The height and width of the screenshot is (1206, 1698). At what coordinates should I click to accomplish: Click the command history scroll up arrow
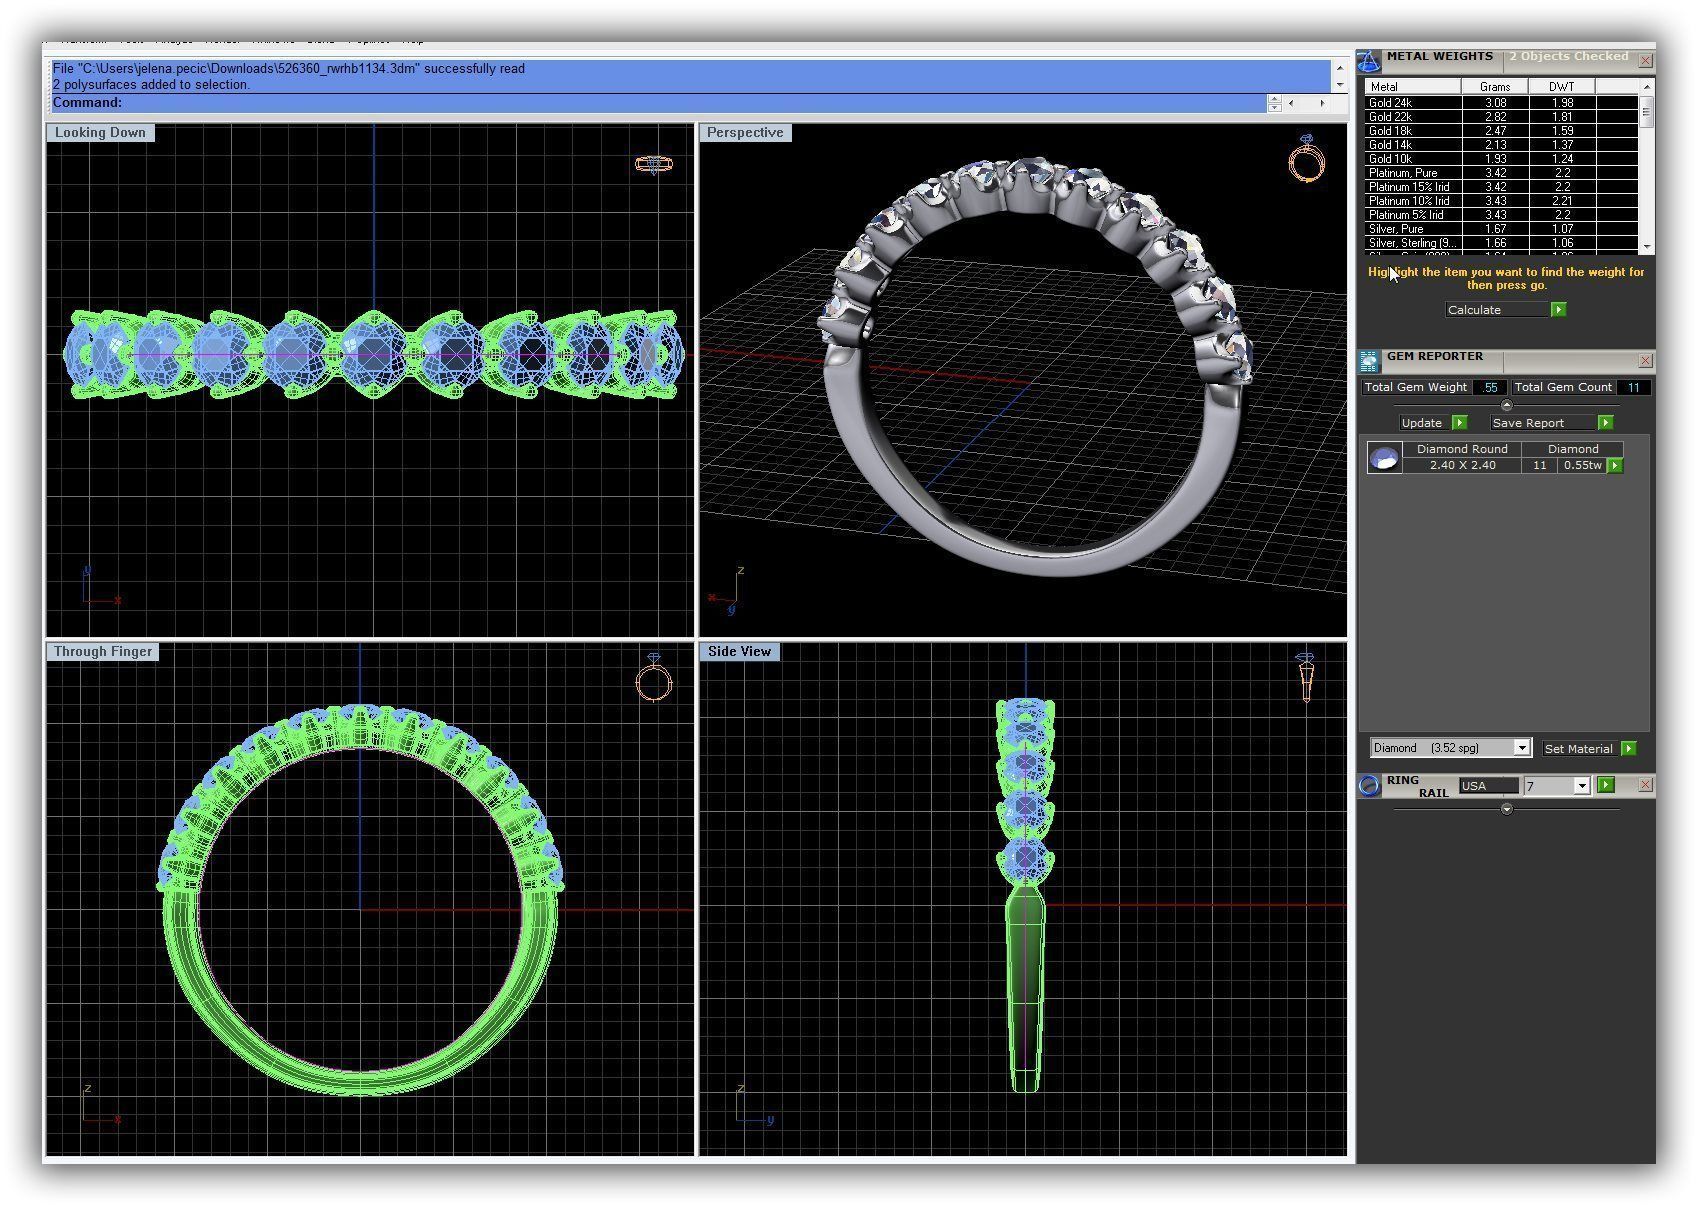1339,68
